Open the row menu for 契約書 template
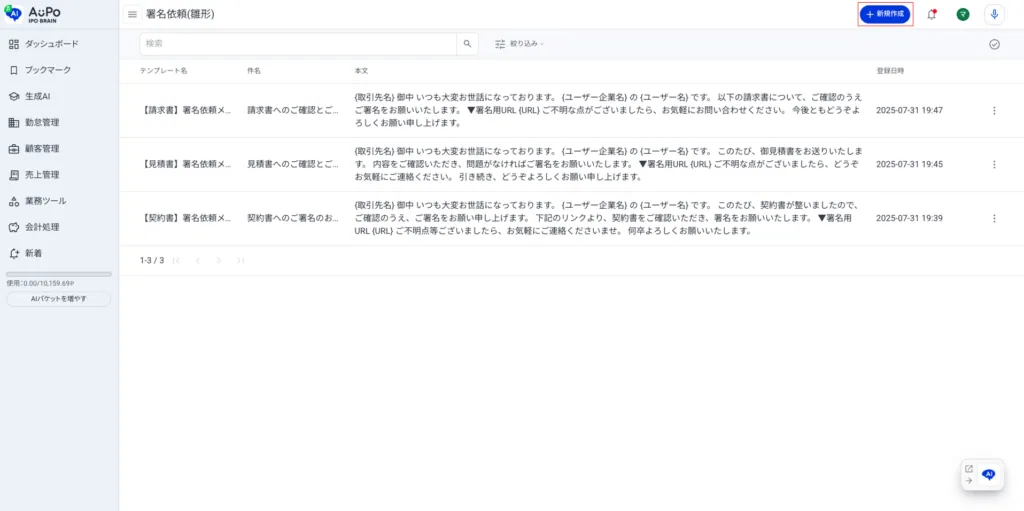Image resolution: width=1024 pixels, height=511 pixels. [x=994, y=218]
